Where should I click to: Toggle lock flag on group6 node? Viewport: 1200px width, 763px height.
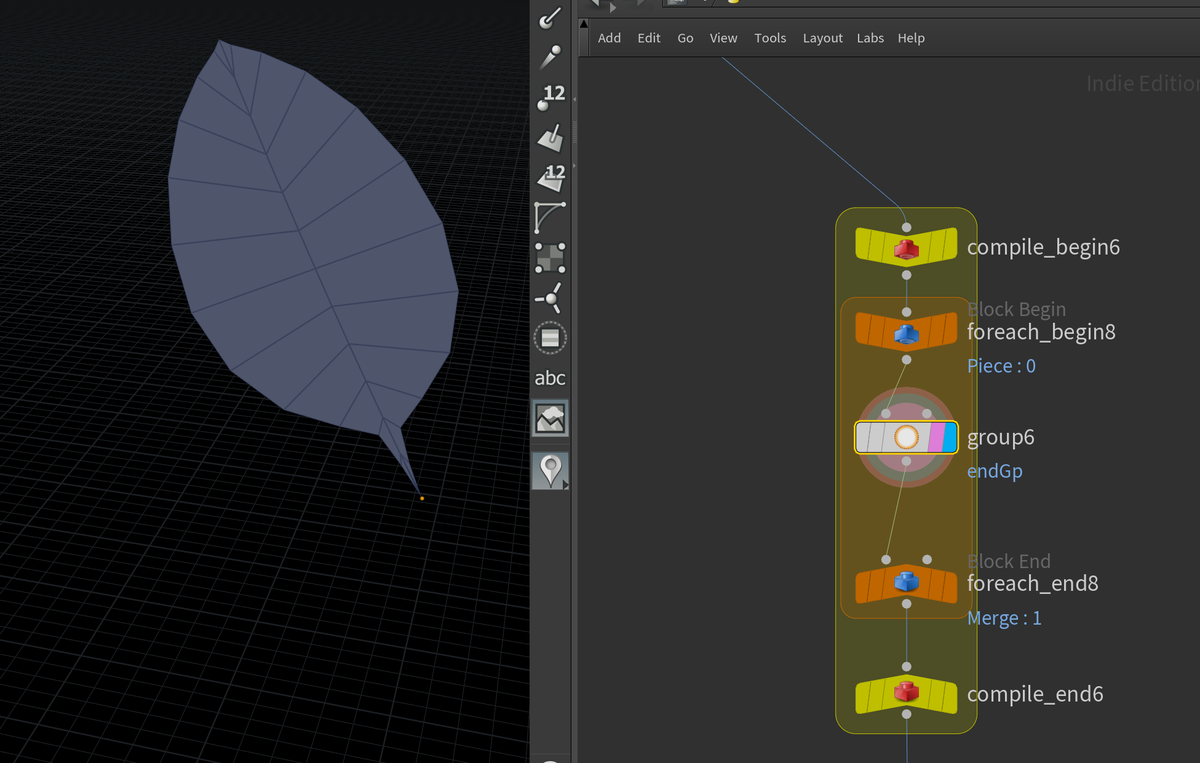click(x=878, y=437)
